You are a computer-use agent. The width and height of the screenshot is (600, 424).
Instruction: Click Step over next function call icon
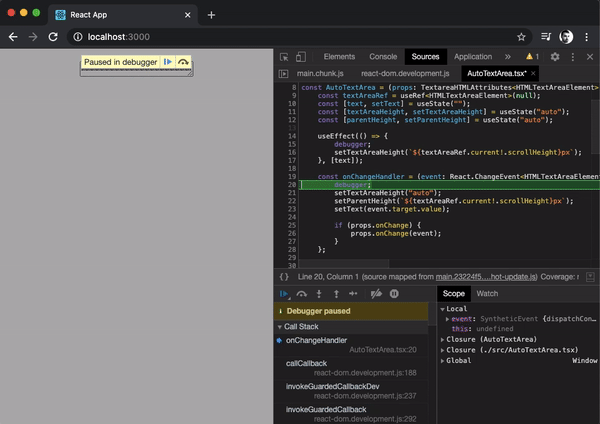pyautogui.click(x=301, y=294)
